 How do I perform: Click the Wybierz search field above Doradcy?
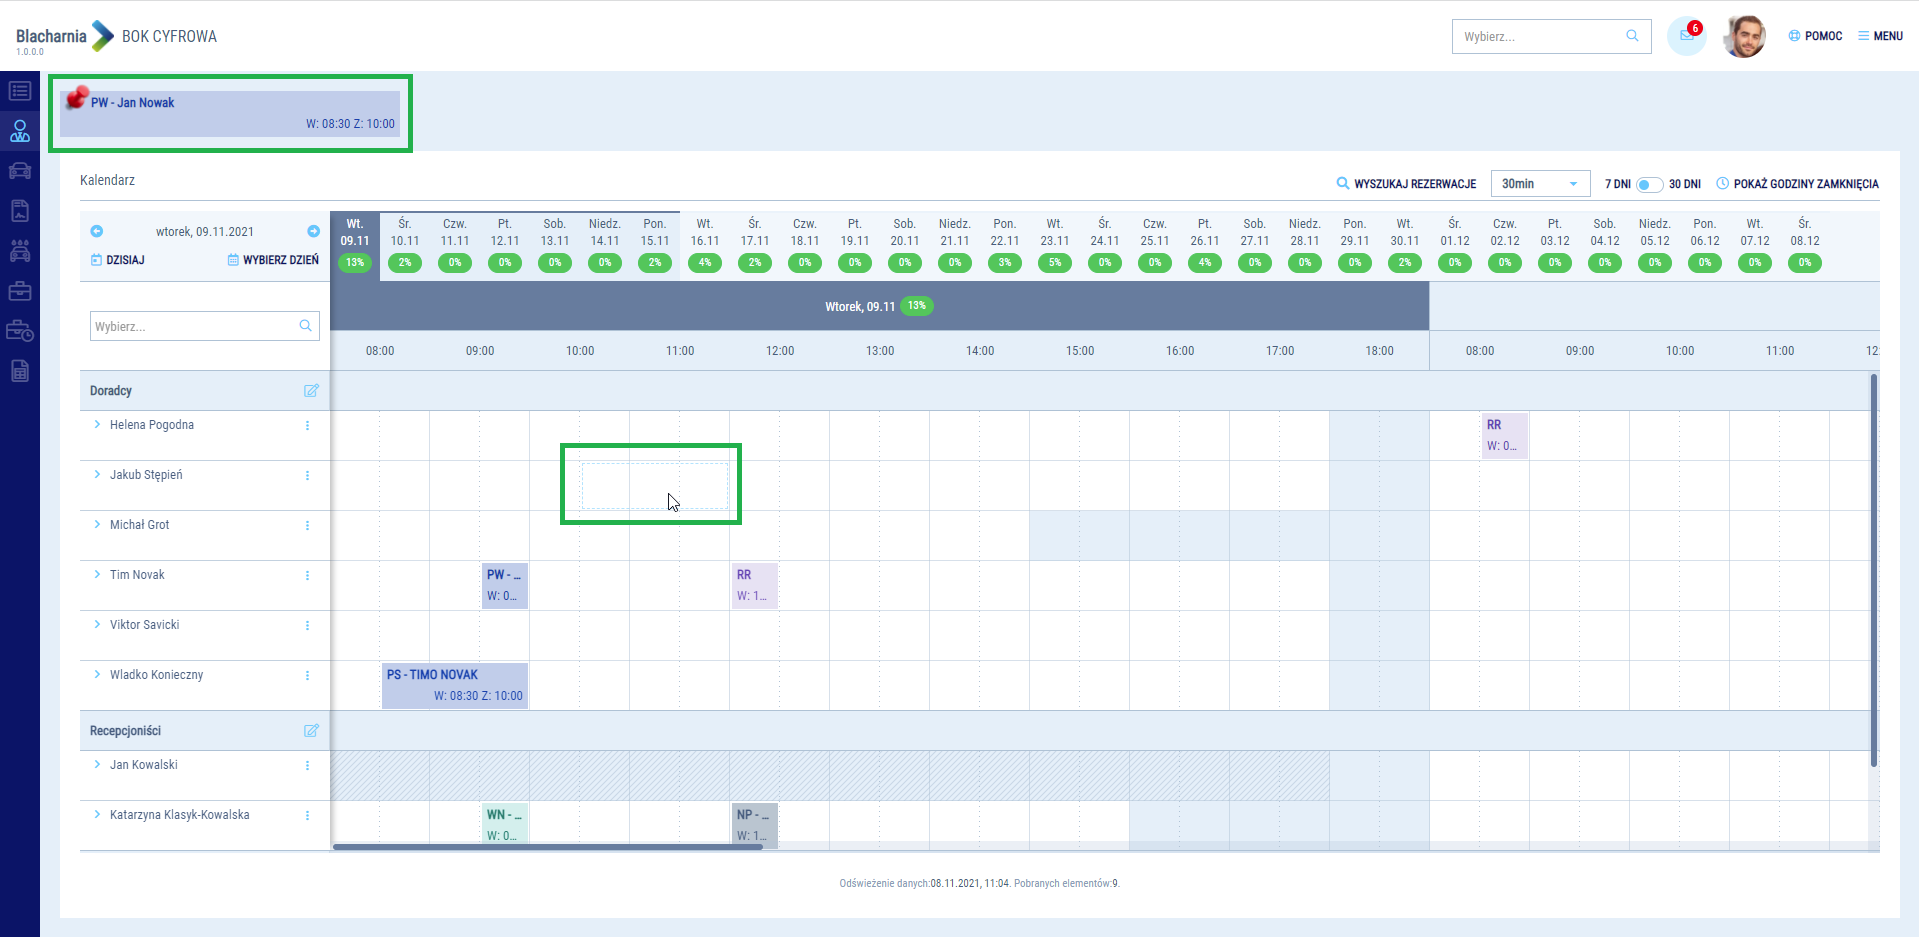pos(195,326)
